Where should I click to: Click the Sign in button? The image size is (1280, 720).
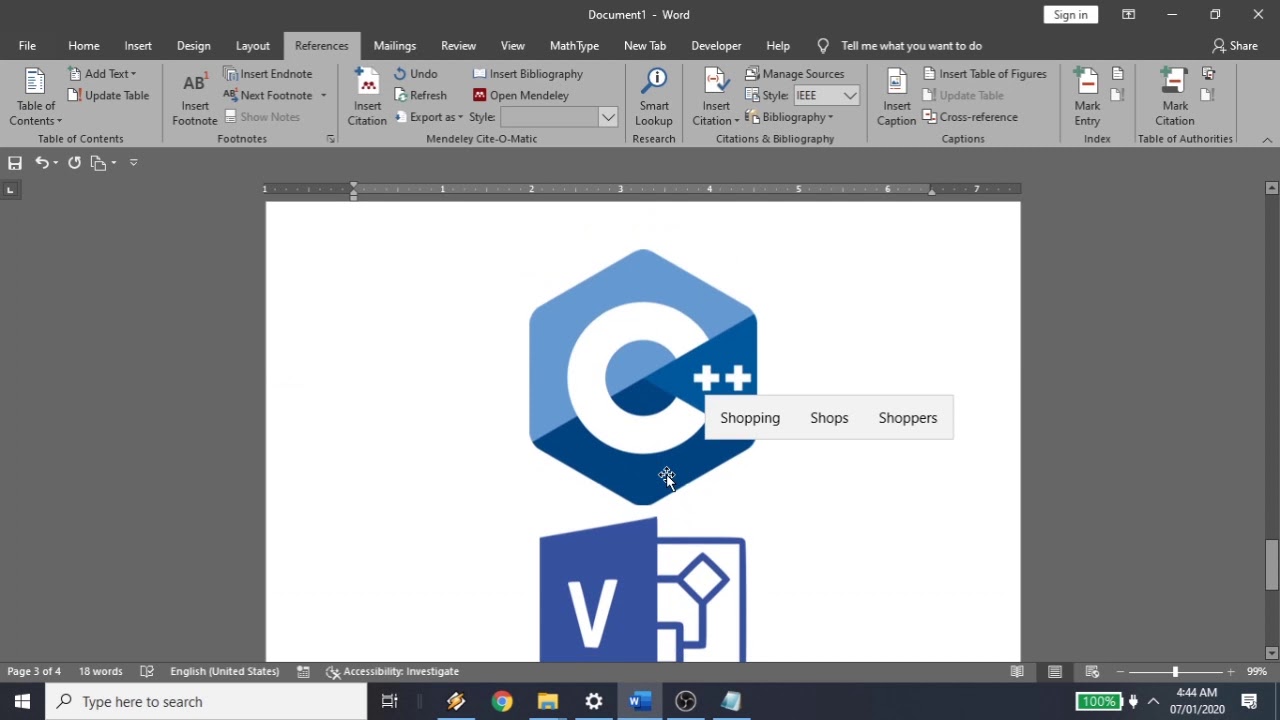tap(1070, 15)
